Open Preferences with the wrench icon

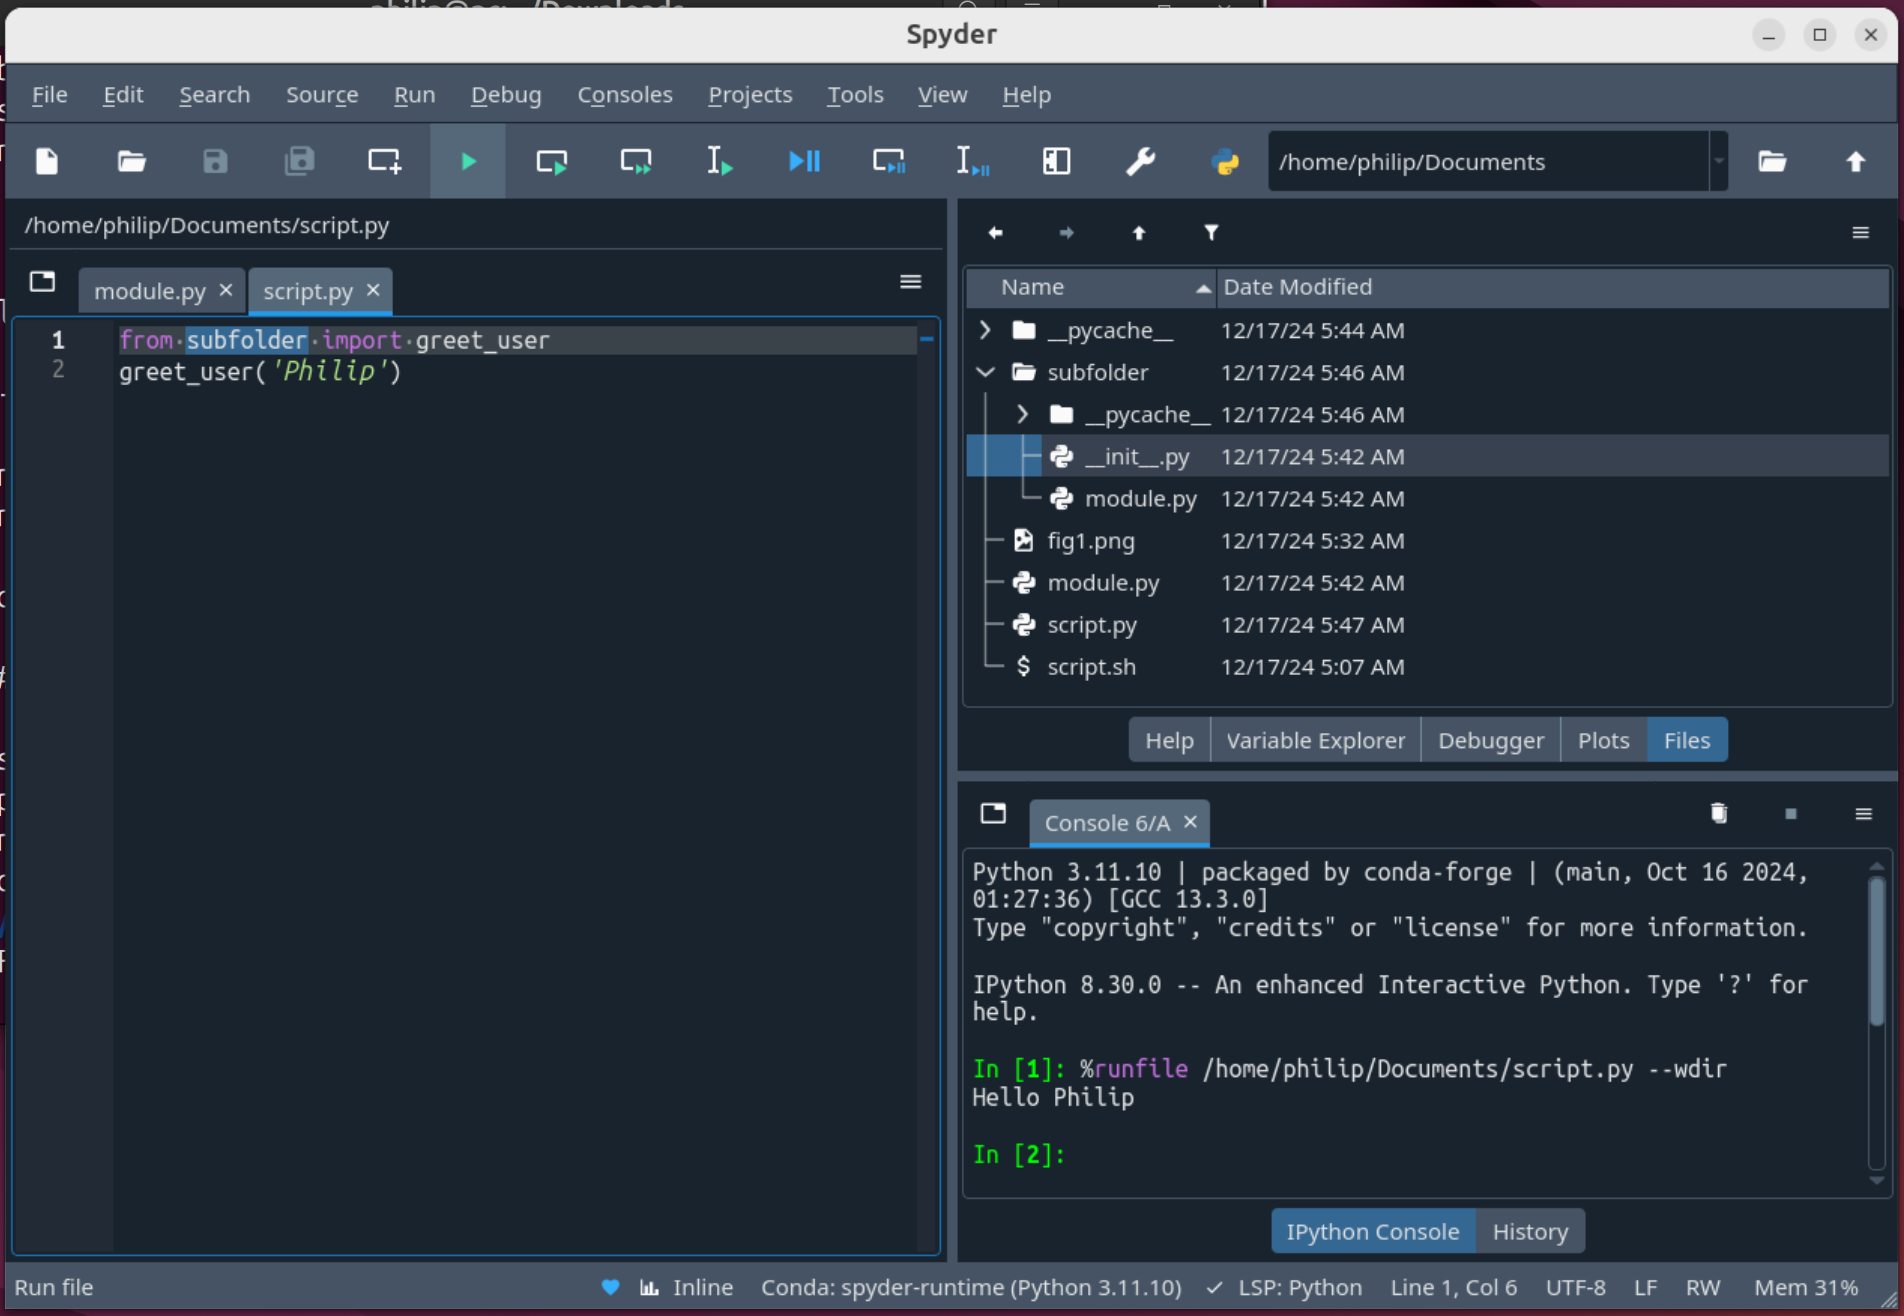(1140, 161)
